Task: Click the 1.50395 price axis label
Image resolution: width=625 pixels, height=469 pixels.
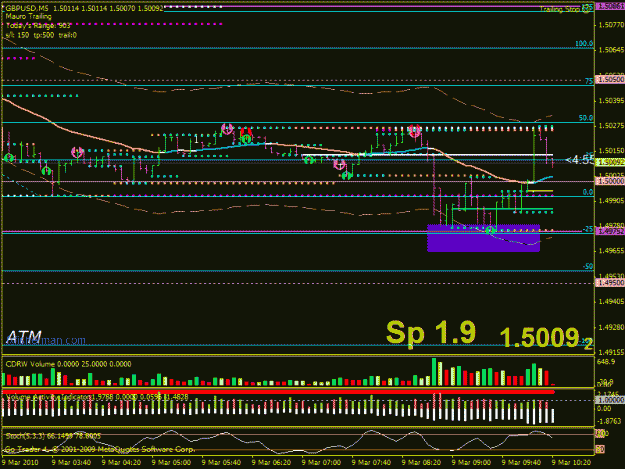Action: pyautogui.click(x=611, y=101)
